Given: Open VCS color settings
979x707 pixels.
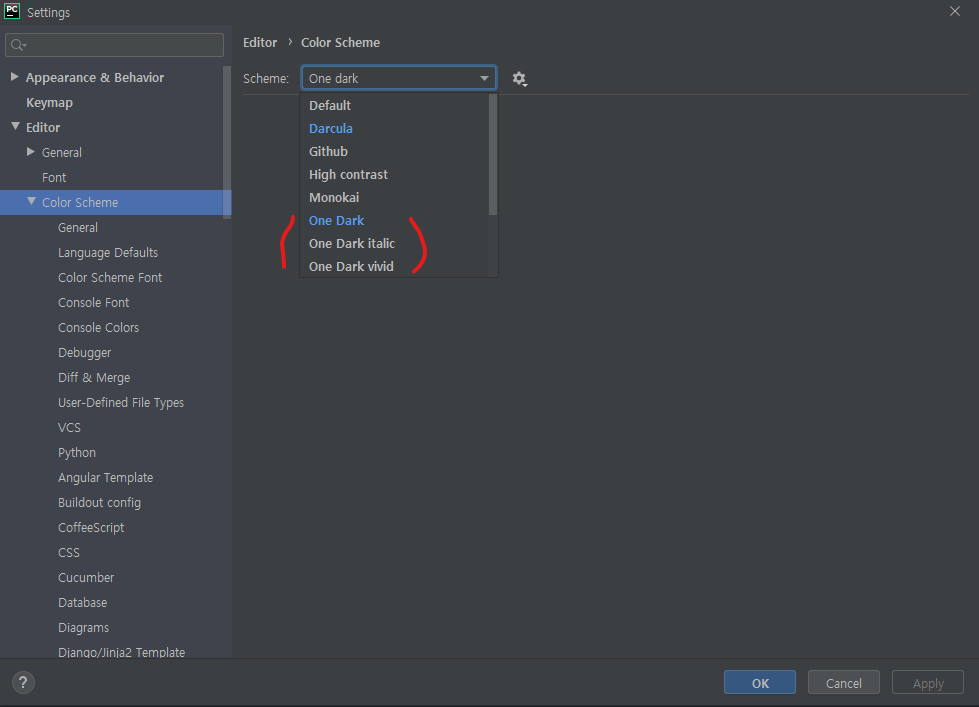Looking at the screenshot, I should pos(69,427).
